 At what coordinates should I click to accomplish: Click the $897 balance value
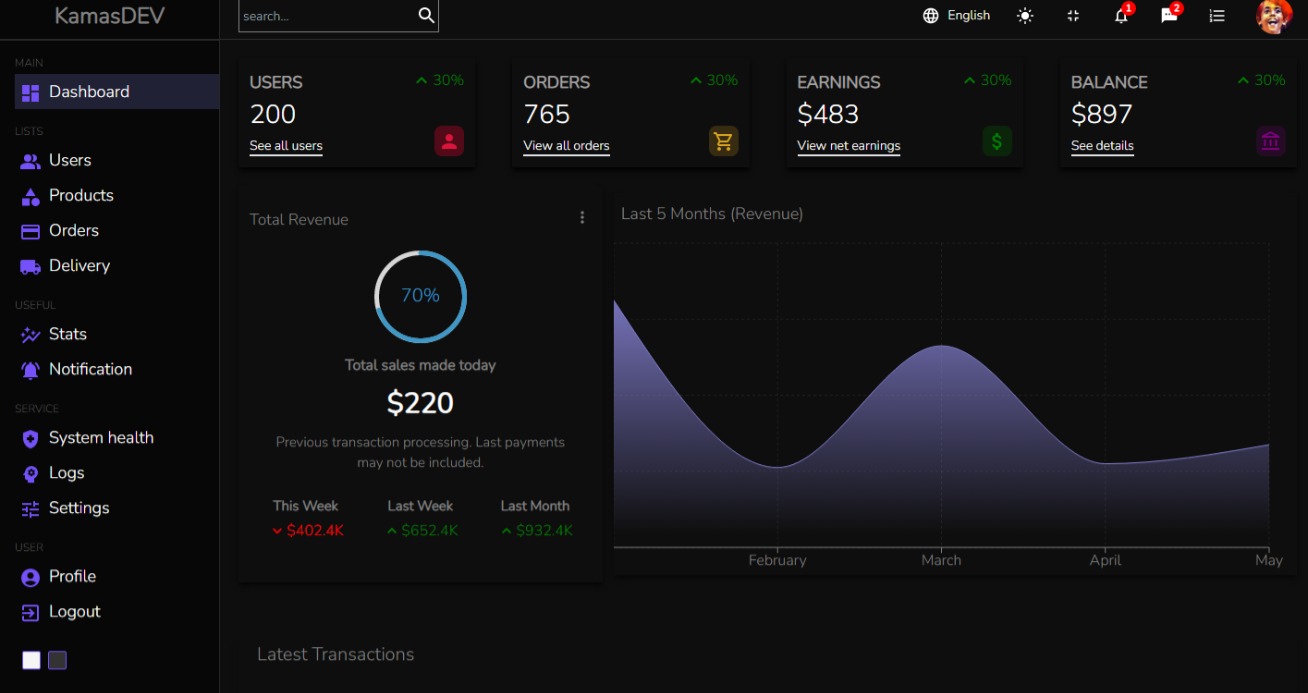pyautogui.click(x=1102, y=115)
